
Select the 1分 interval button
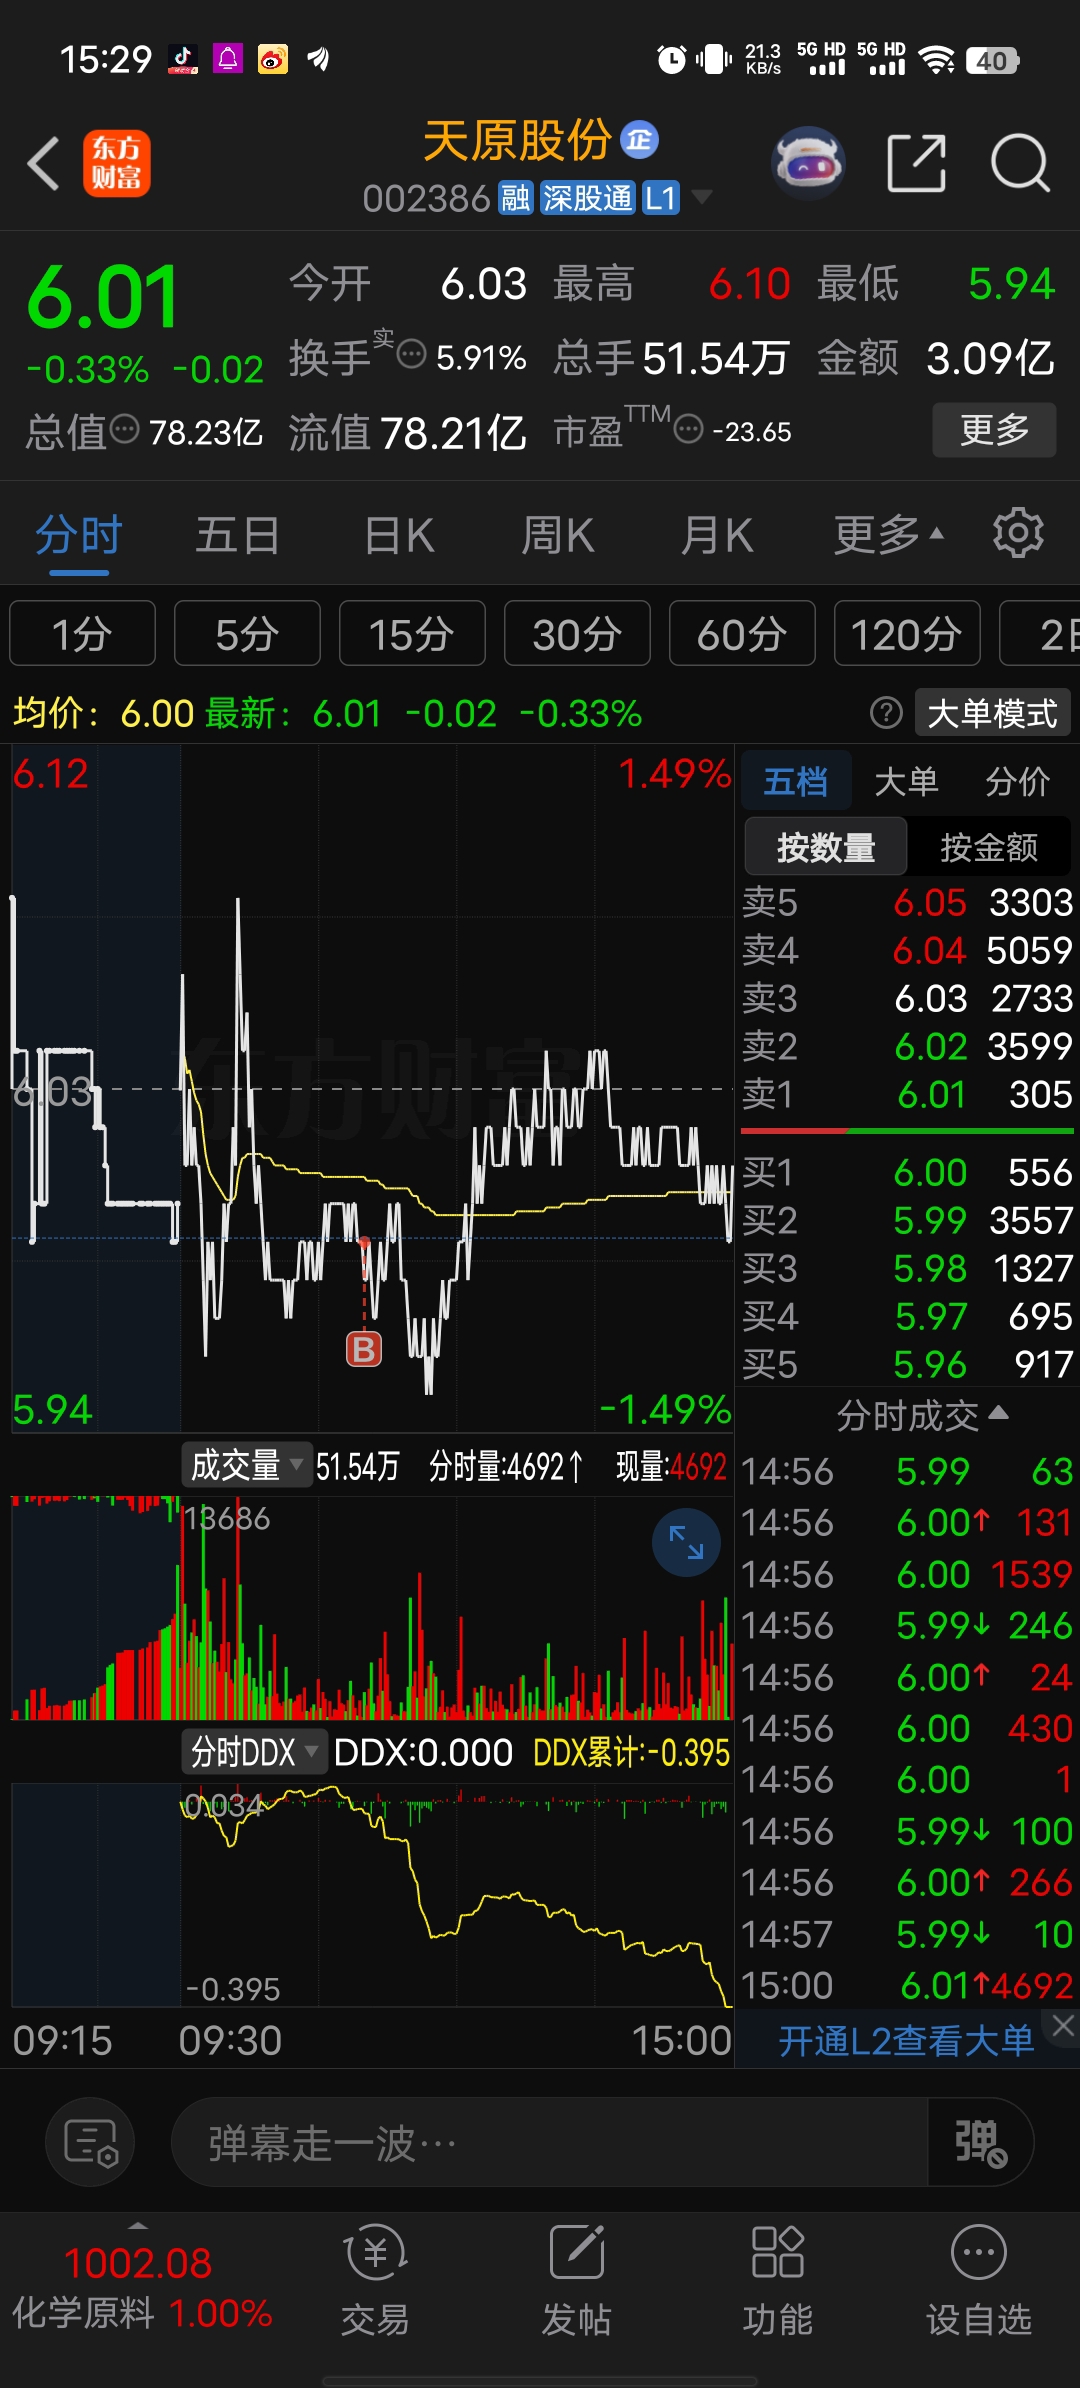[x=82, y=633]
